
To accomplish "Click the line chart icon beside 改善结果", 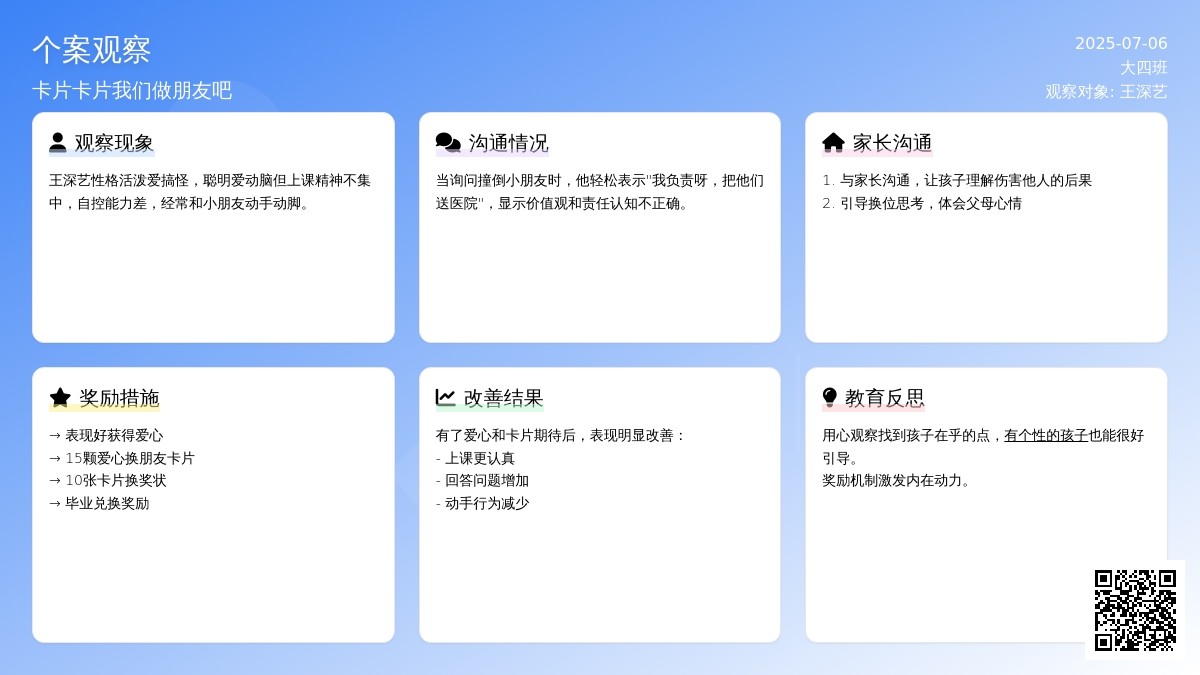I will click(446, 398).
